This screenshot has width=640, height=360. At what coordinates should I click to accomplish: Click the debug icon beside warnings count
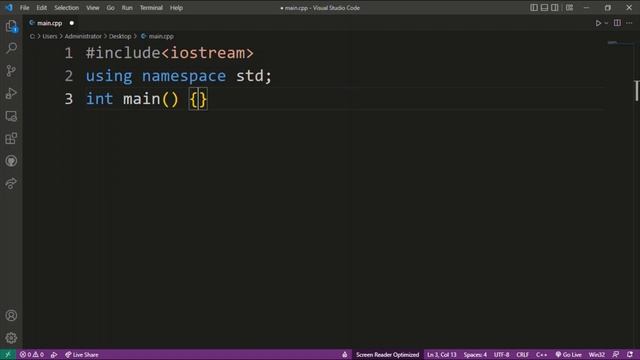click(x=54, y=354)
